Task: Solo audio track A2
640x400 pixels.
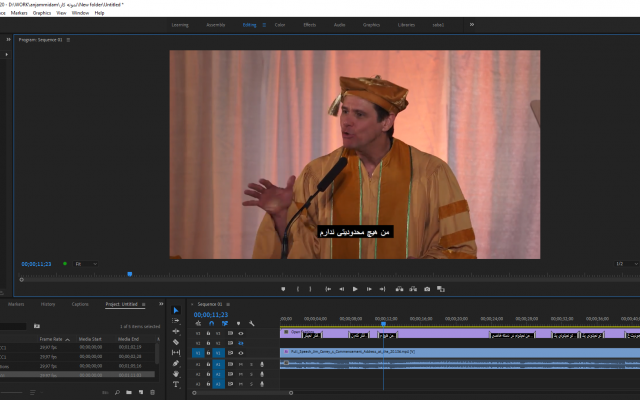Action: click(x=251, y=374)
